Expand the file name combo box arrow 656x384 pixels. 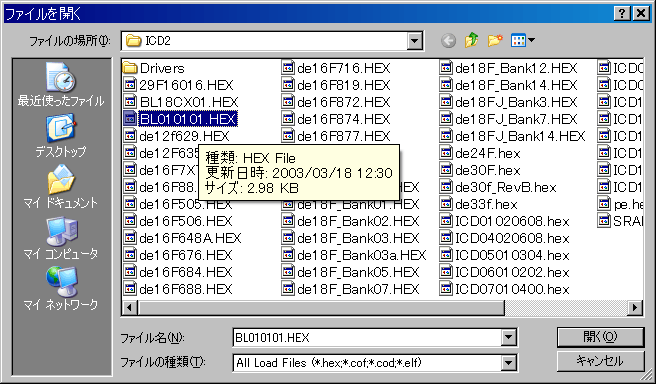[x=508, y=338]
